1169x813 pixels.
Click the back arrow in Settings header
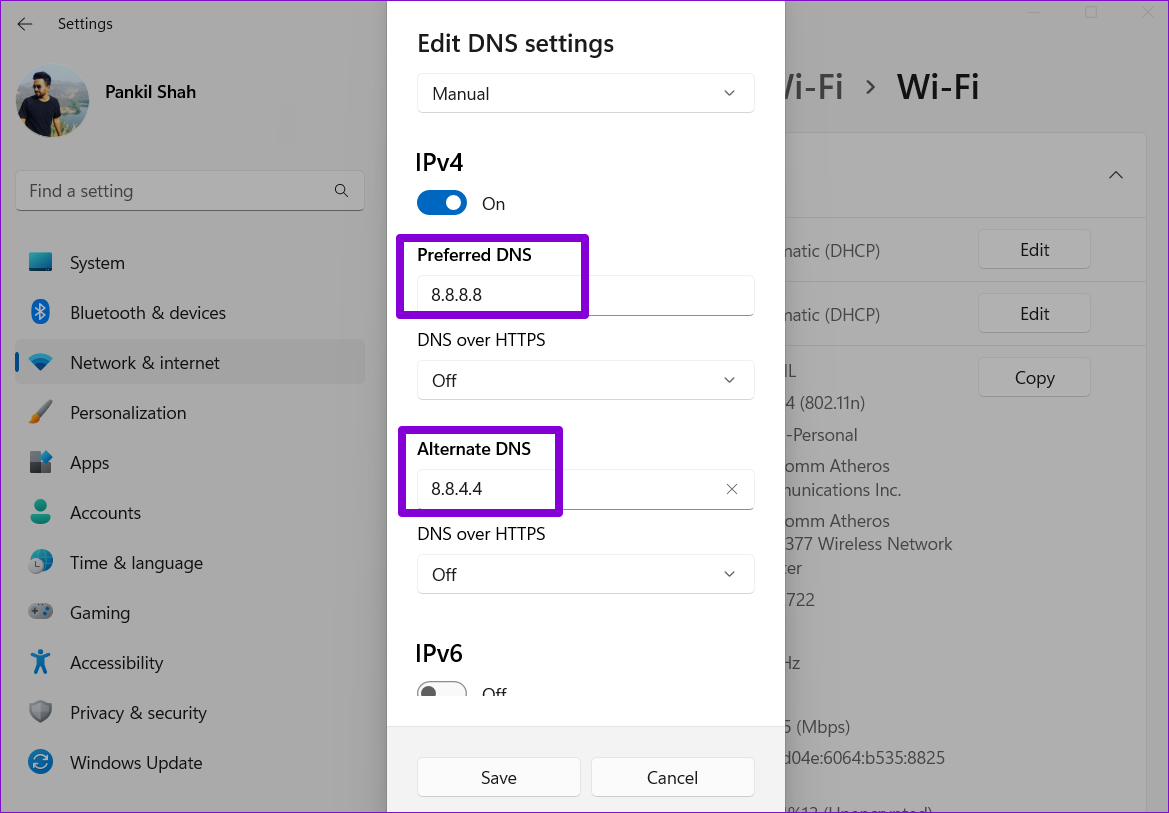[25, 24]
